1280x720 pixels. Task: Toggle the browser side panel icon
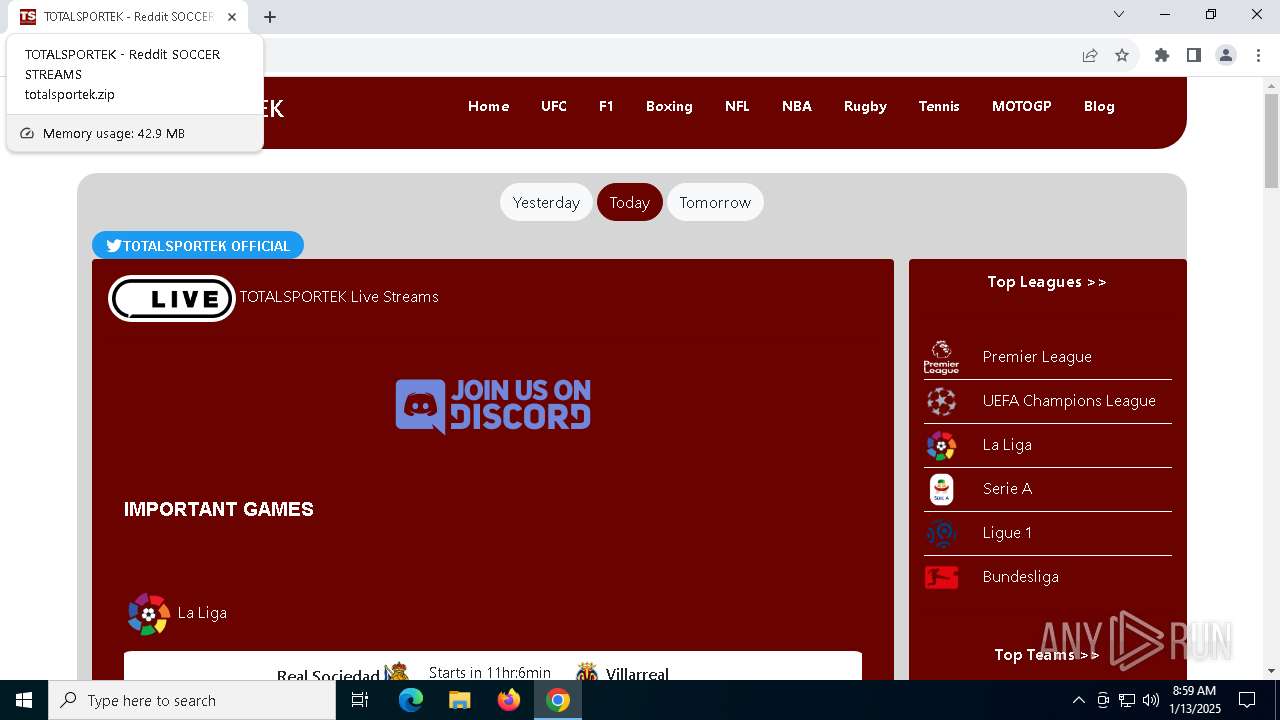(x=1194, y=55)
